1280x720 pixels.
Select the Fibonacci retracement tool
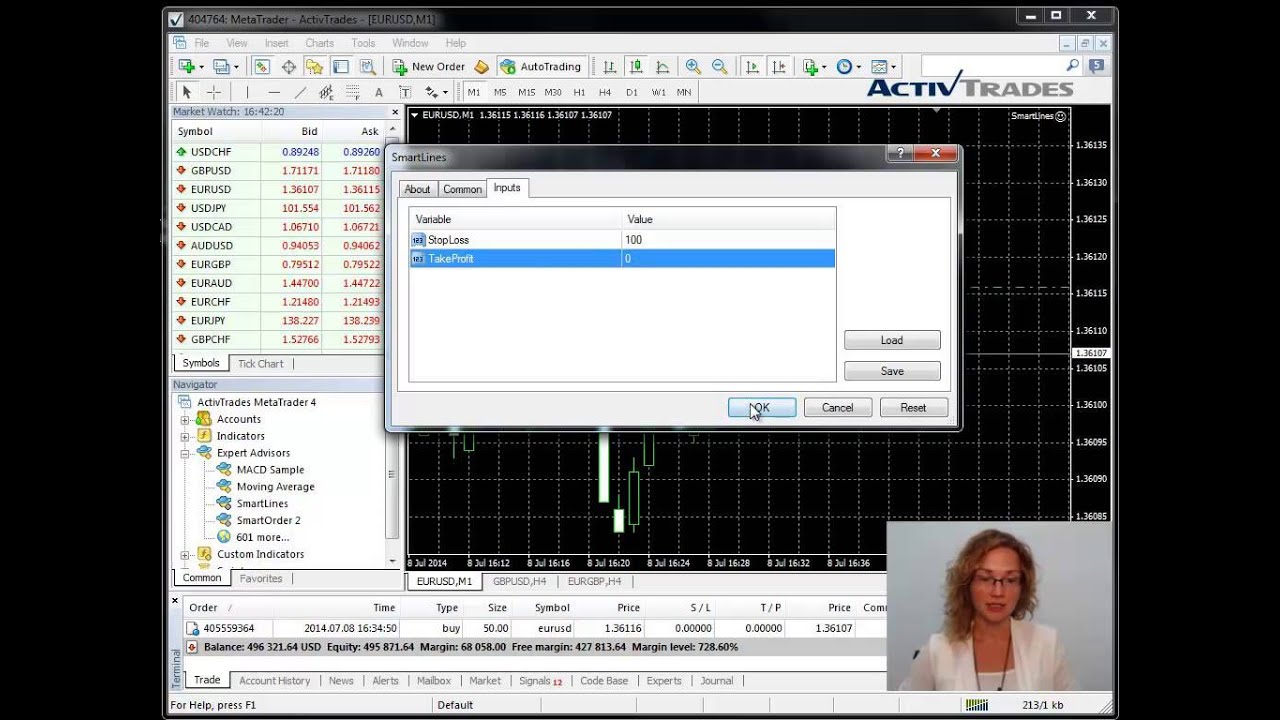point(352,92)
